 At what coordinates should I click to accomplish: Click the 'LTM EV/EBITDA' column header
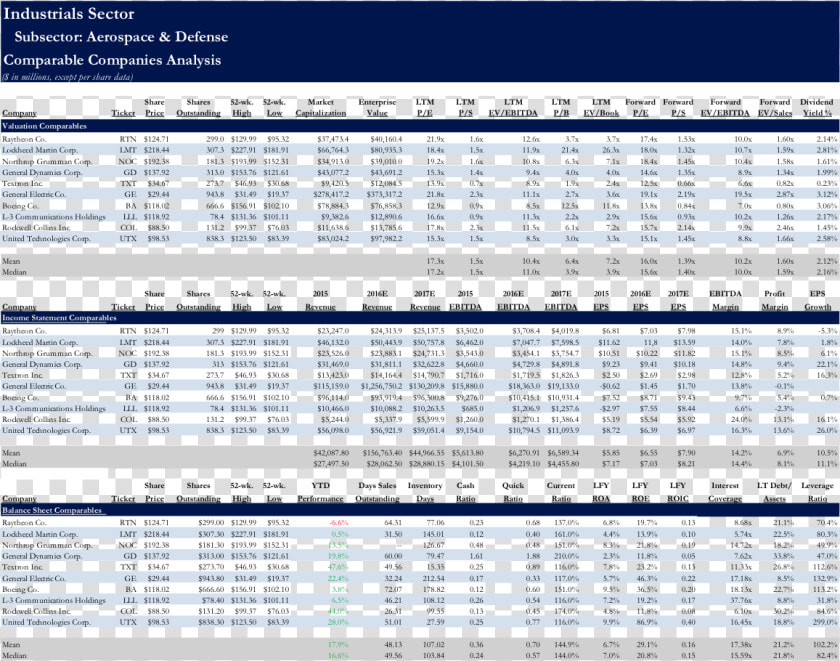(513, 107)
